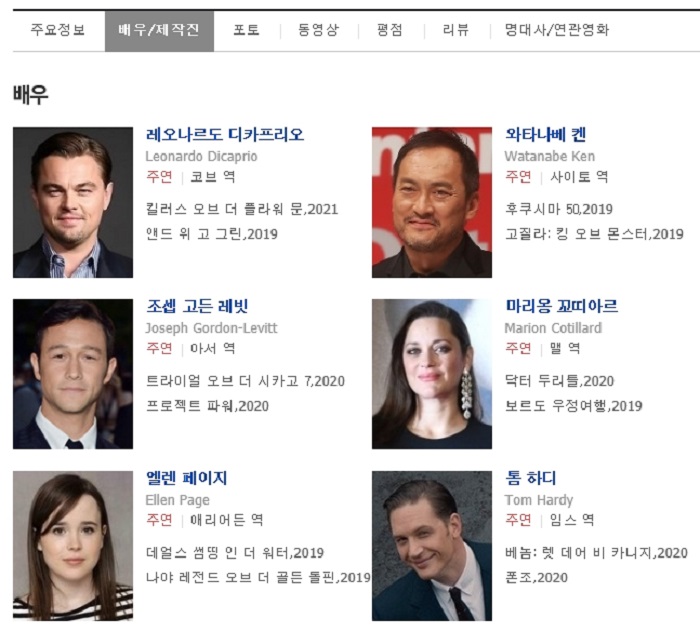Select the 배우/제작진 tab

point(159,31)
